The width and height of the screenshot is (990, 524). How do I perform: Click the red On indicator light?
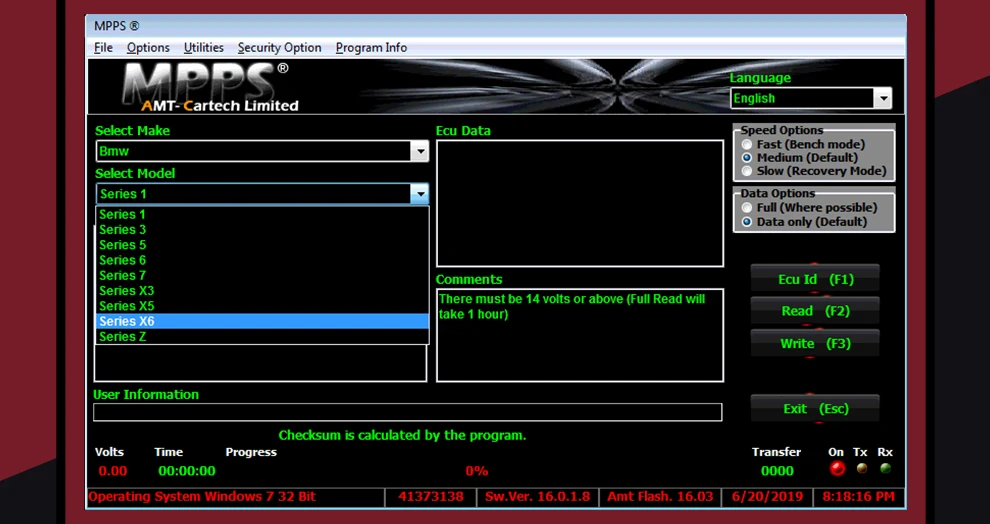pos(837,469)
